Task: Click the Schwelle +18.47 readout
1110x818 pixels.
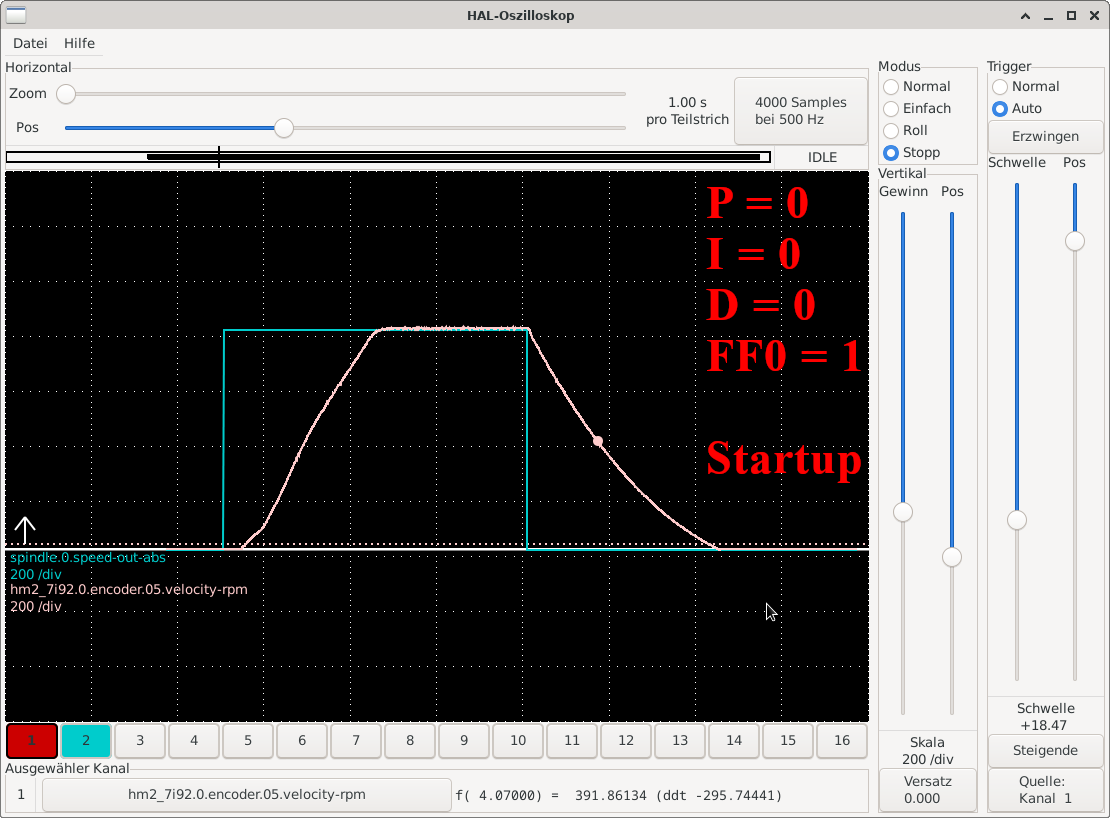Action: [1045, 717]
